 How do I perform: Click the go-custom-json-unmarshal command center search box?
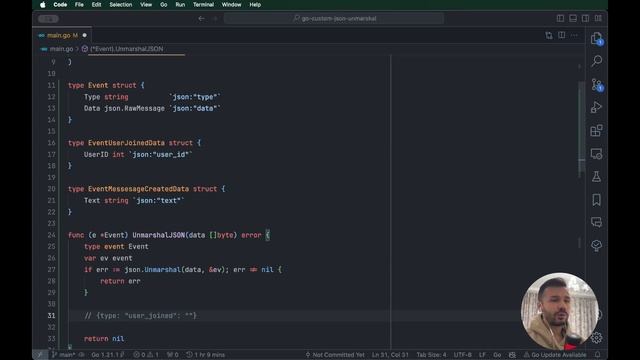tap(334, 18)
